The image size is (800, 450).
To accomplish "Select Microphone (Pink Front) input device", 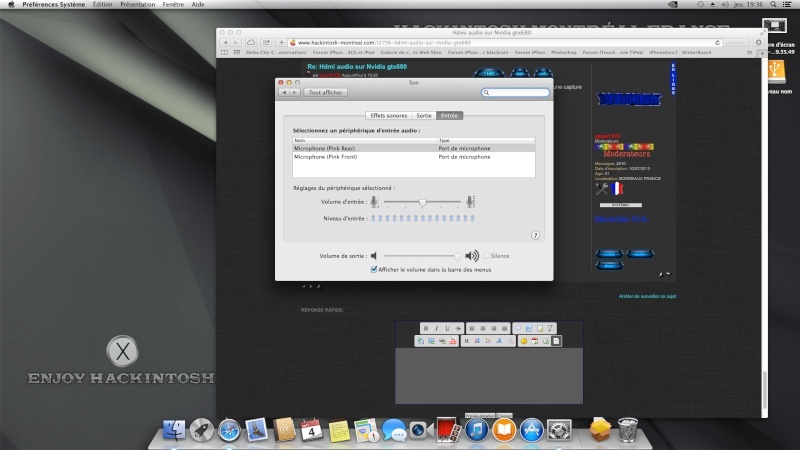I will pos(414,157).
